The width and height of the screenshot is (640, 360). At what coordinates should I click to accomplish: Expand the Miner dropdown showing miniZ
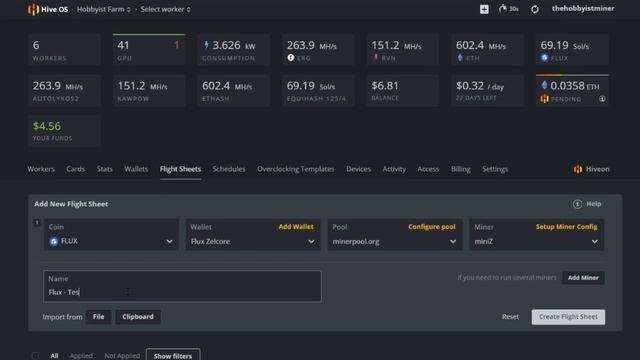pyautogui.click(x=536, y=235)
